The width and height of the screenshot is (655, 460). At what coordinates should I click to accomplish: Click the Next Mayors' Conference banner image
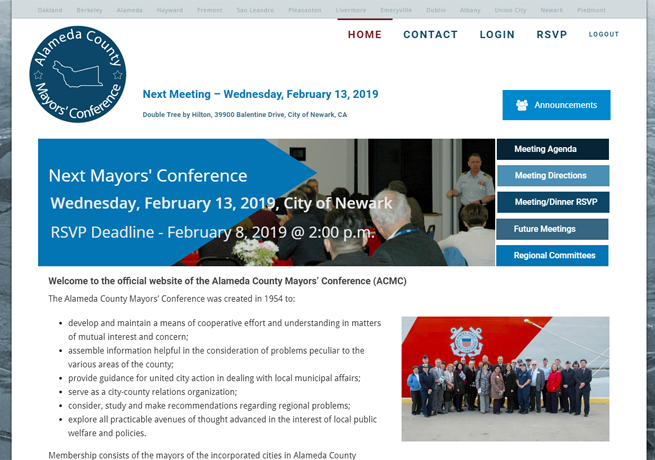(x=267, y=202)
